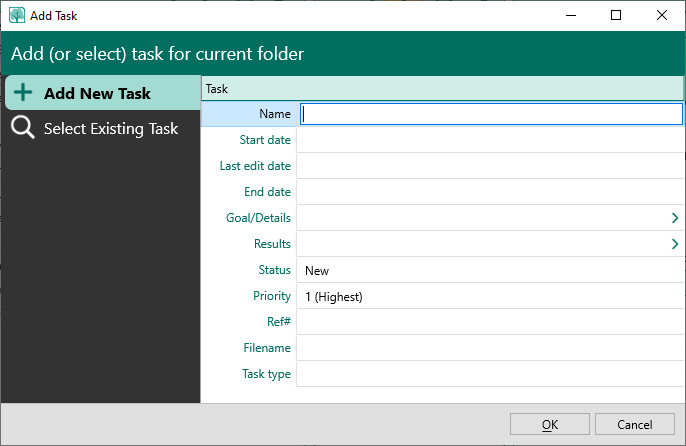
Task: Click the Start date field
Action: click(x=488, y=140)
